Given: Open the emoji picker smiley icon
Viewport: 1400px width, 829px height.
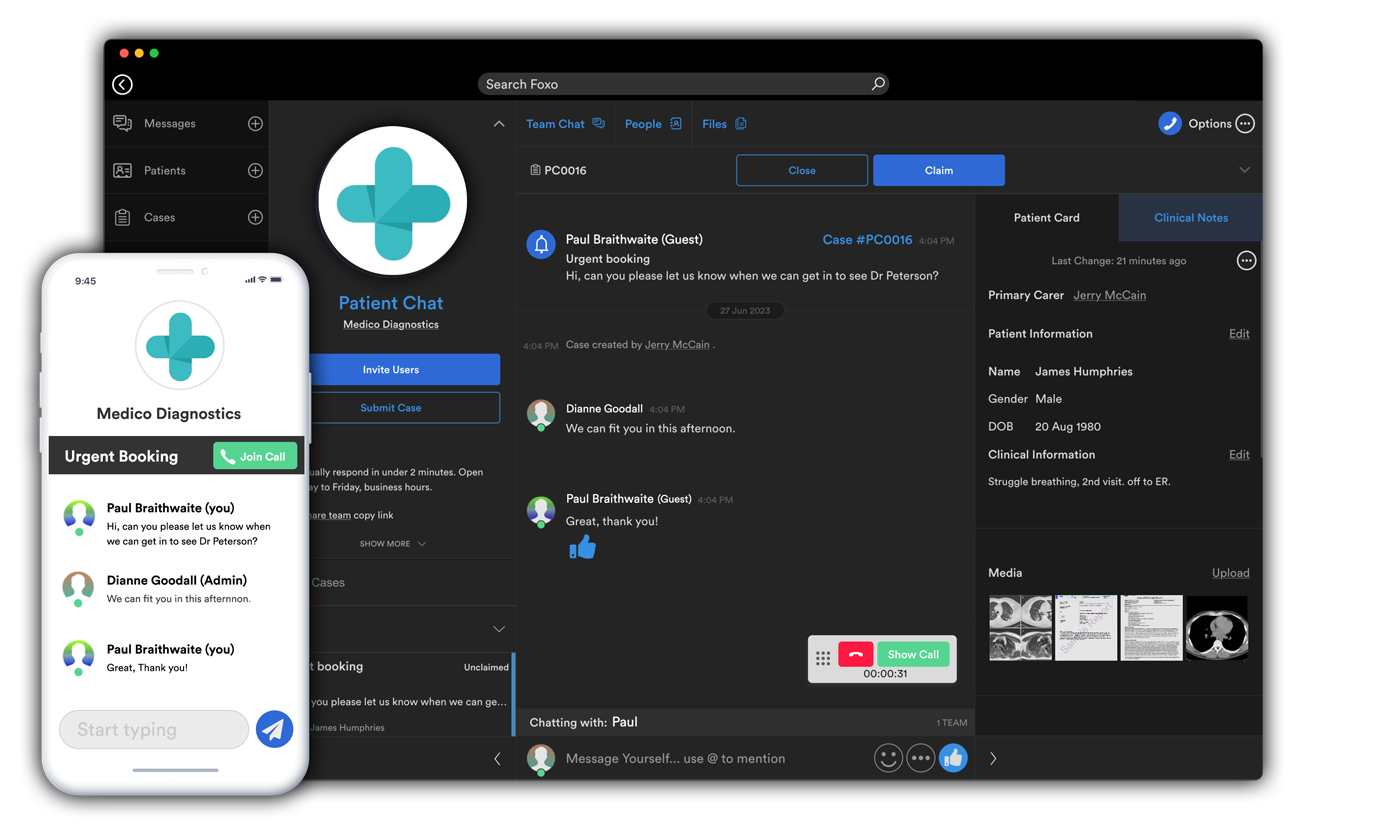Looking at the screenshot, I should (x=888, y=759).
